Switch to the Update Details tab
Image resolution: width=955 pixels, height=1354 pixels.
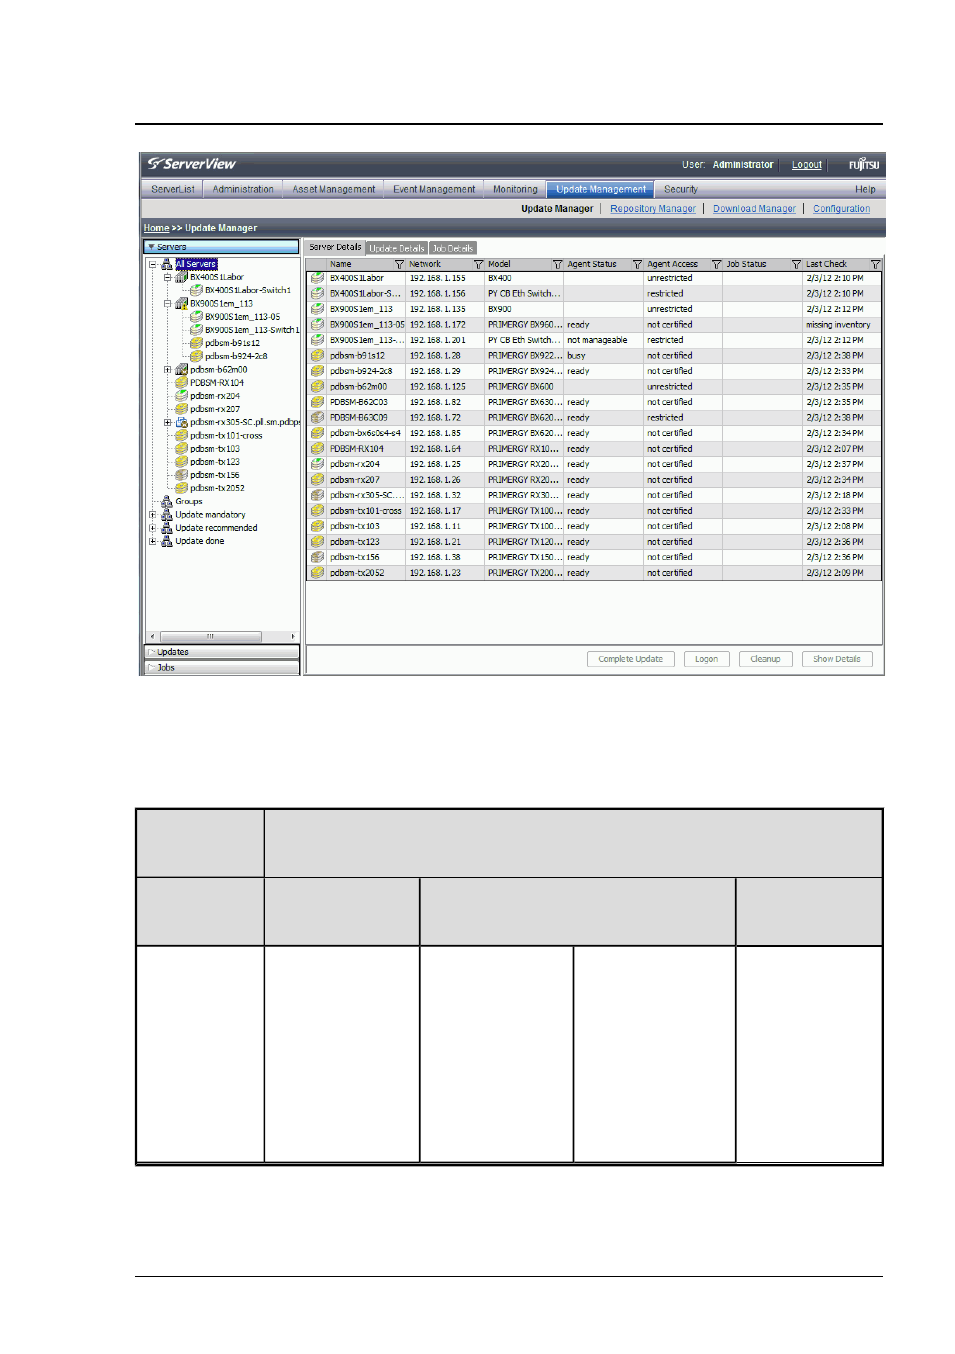click(397, 248)
